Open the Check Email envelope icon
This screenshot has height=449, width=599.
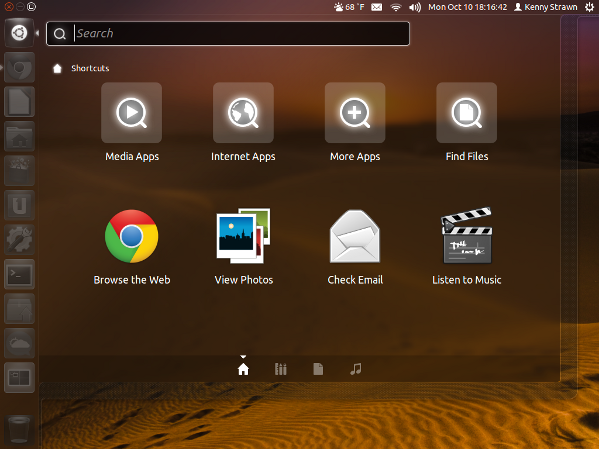pos(355,236)
